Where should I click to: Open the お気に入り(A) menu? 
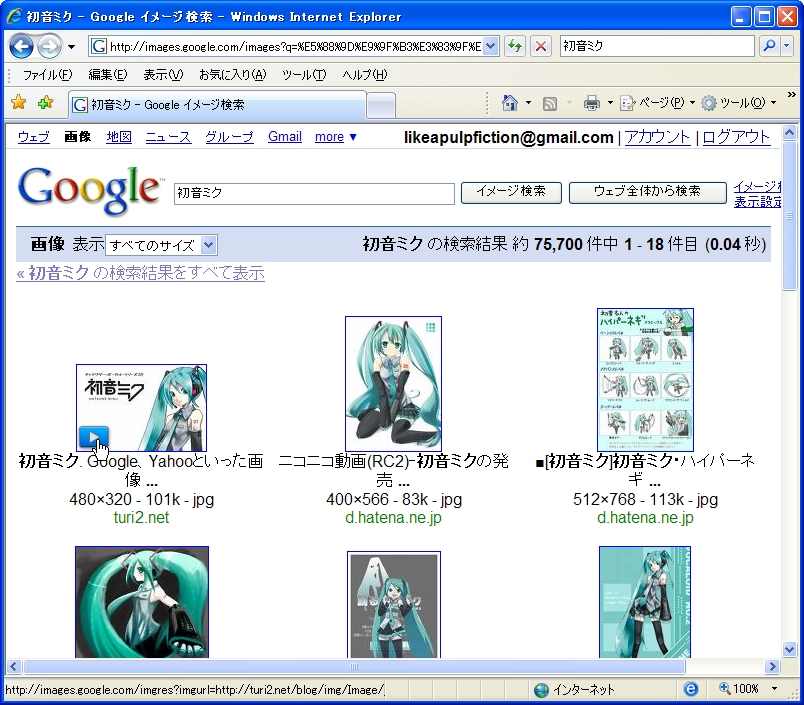click(x=232, y=75)
